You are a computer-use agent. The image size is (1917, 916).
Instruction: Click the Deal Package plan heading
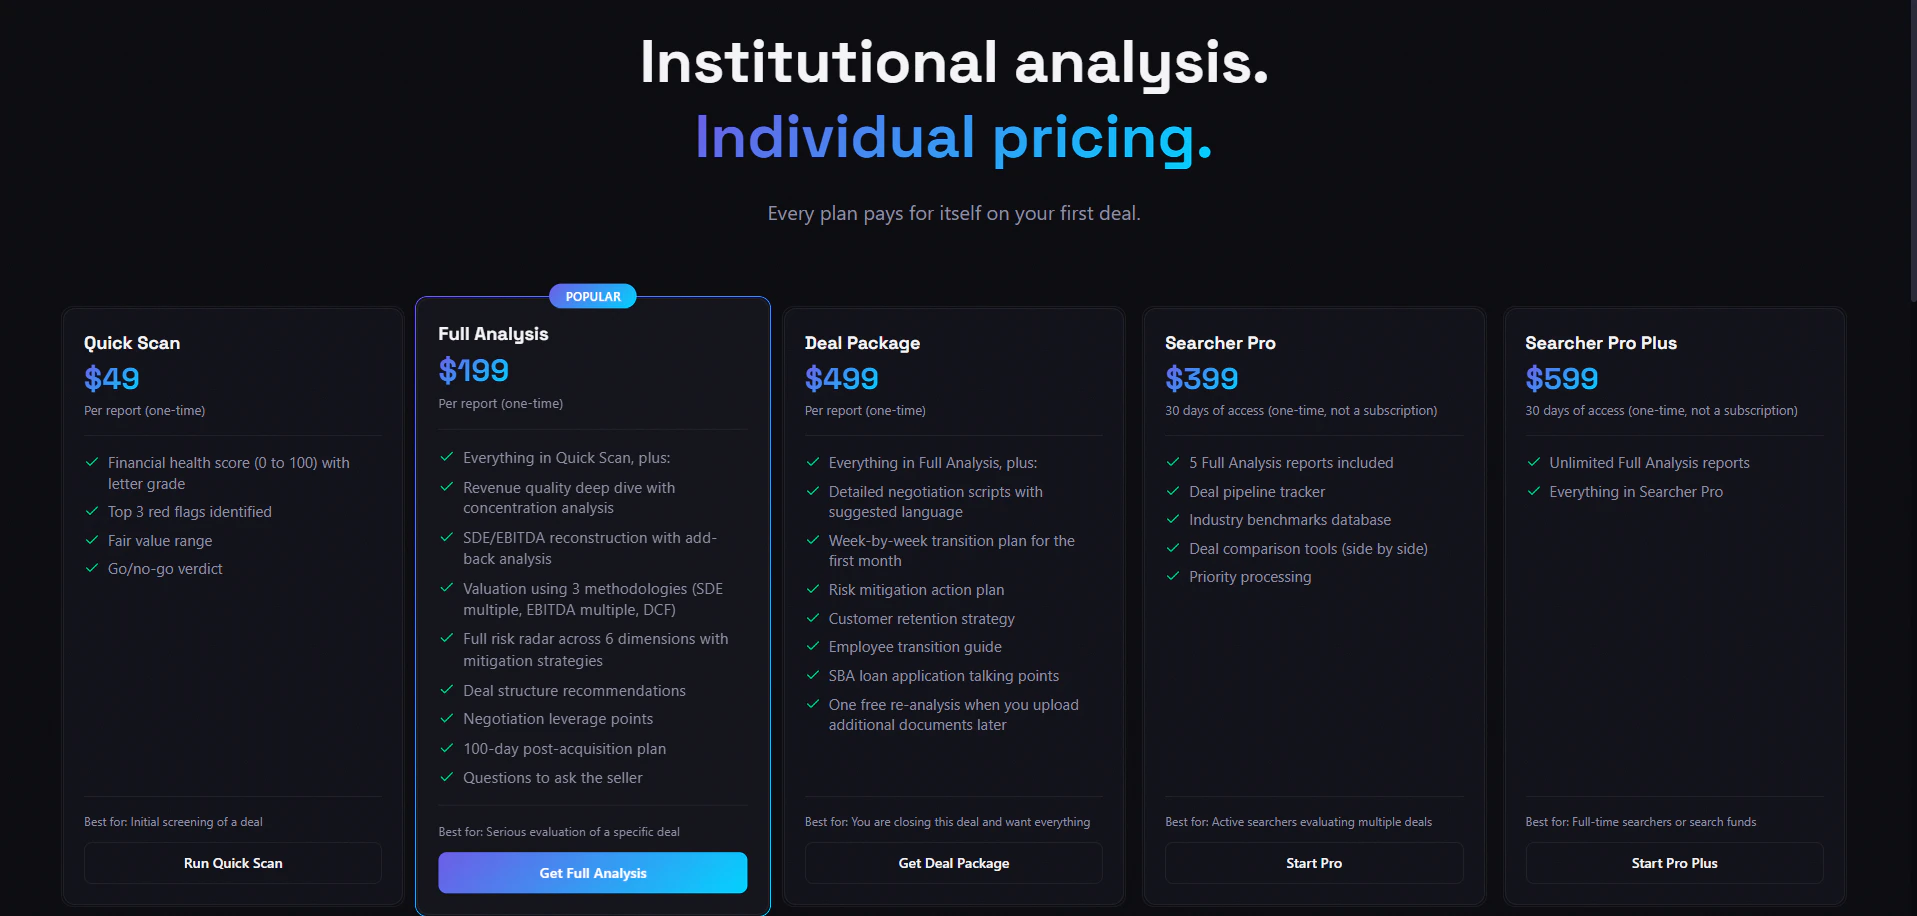pyautogui.click(x=862, y=343)
